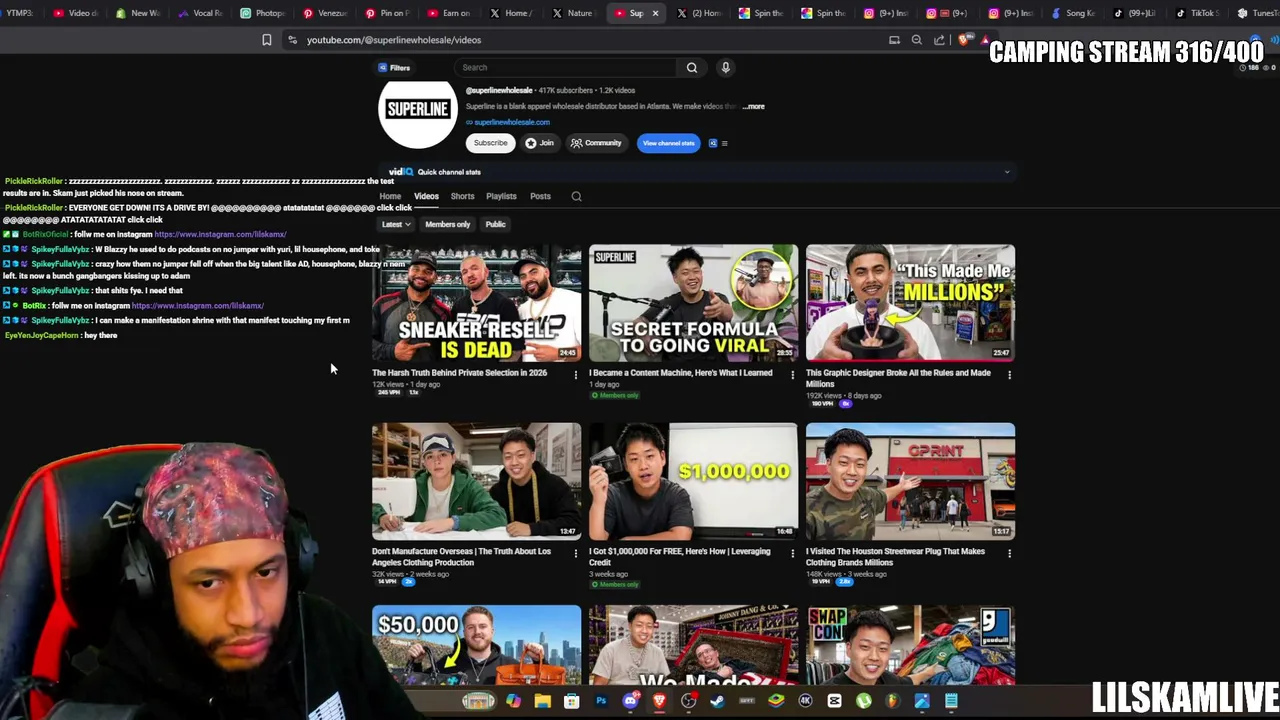
Task: Open the Playlists tab
Action: tap(501, 196)
